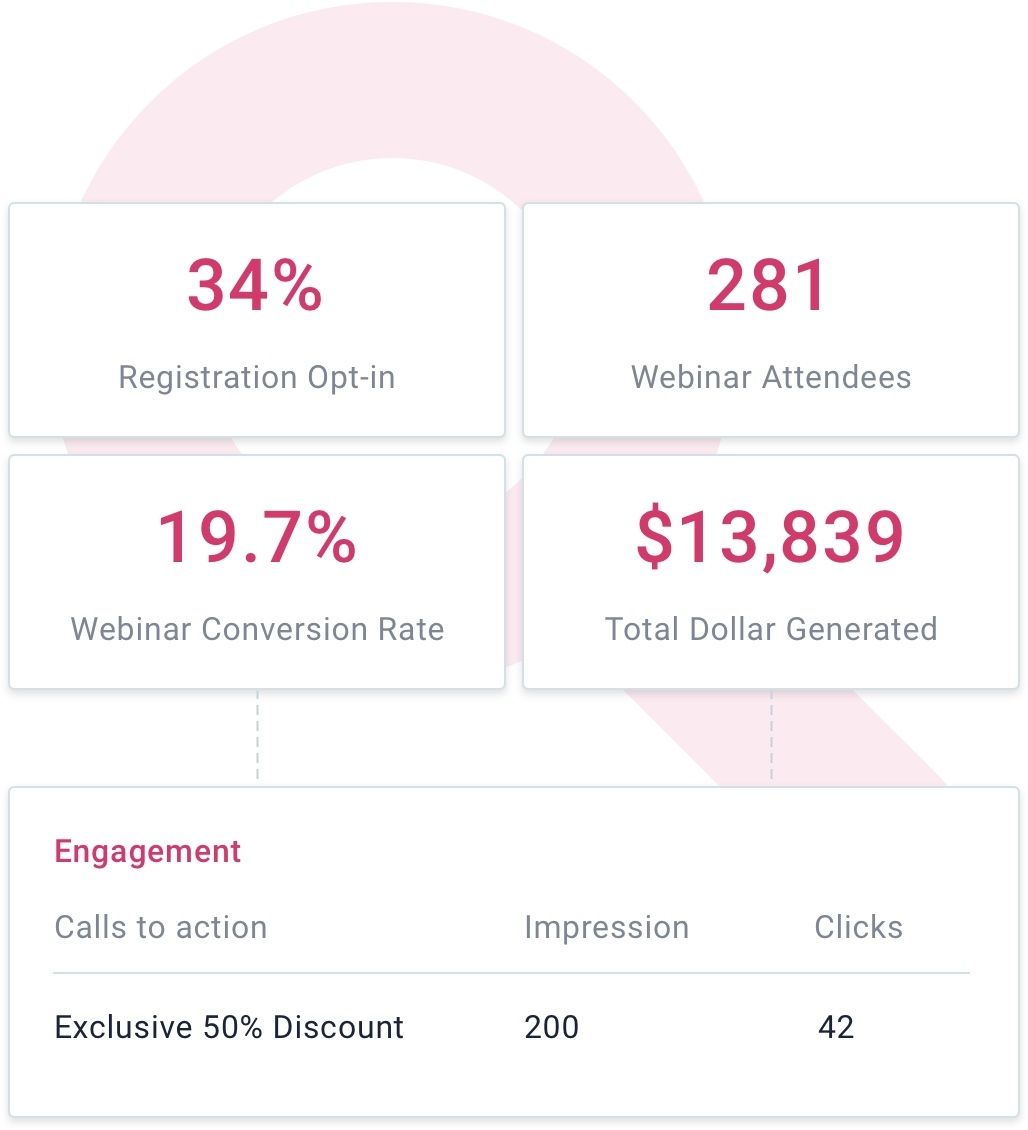Select the Webinar Attendees label

click(x=771, y=378)
